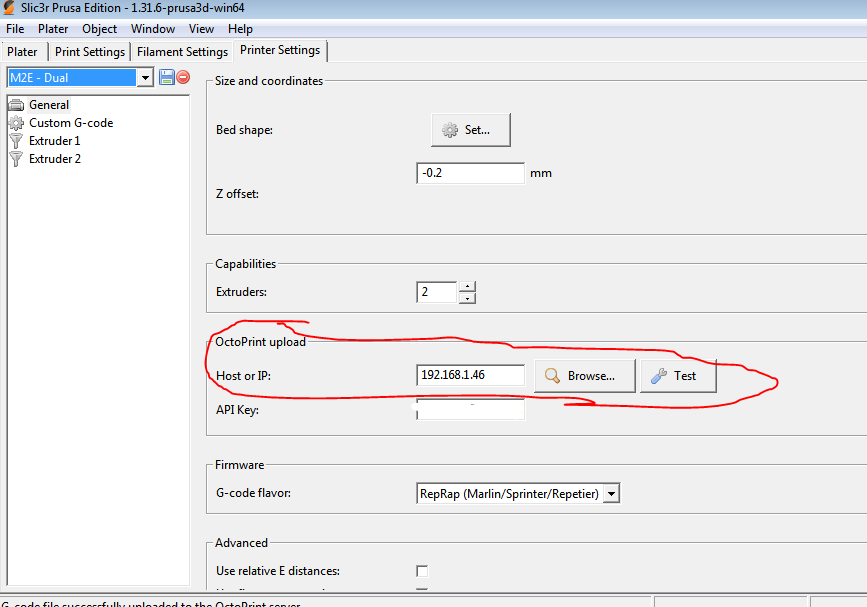Switch to the Filament Settings tab
The width and height of the screenshot is (867, 607).
[182, 52]
